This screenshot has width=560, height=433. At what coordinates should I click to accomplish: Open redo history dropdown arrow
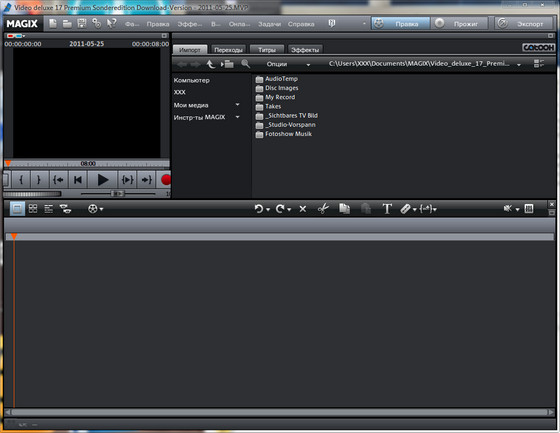(289, 209)
